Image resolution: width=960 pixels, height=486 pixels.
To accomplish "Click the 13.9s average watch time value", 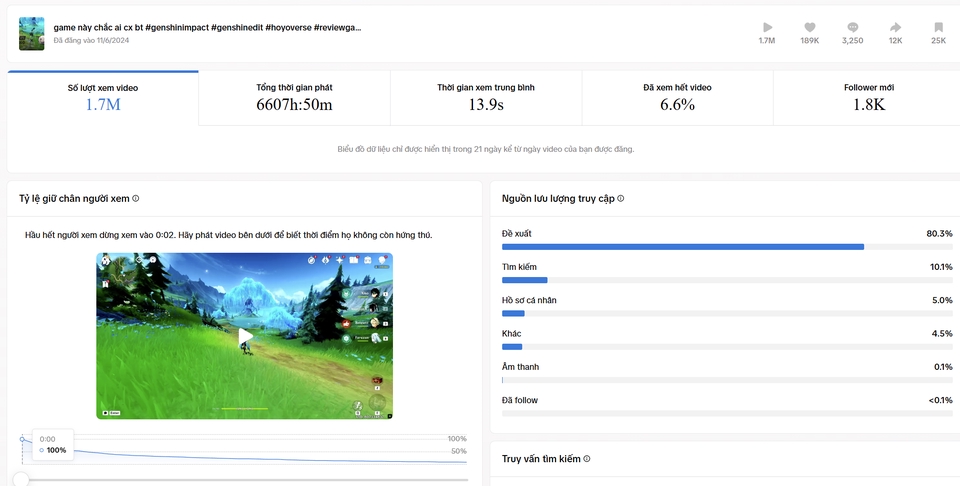I will (486, 105).
